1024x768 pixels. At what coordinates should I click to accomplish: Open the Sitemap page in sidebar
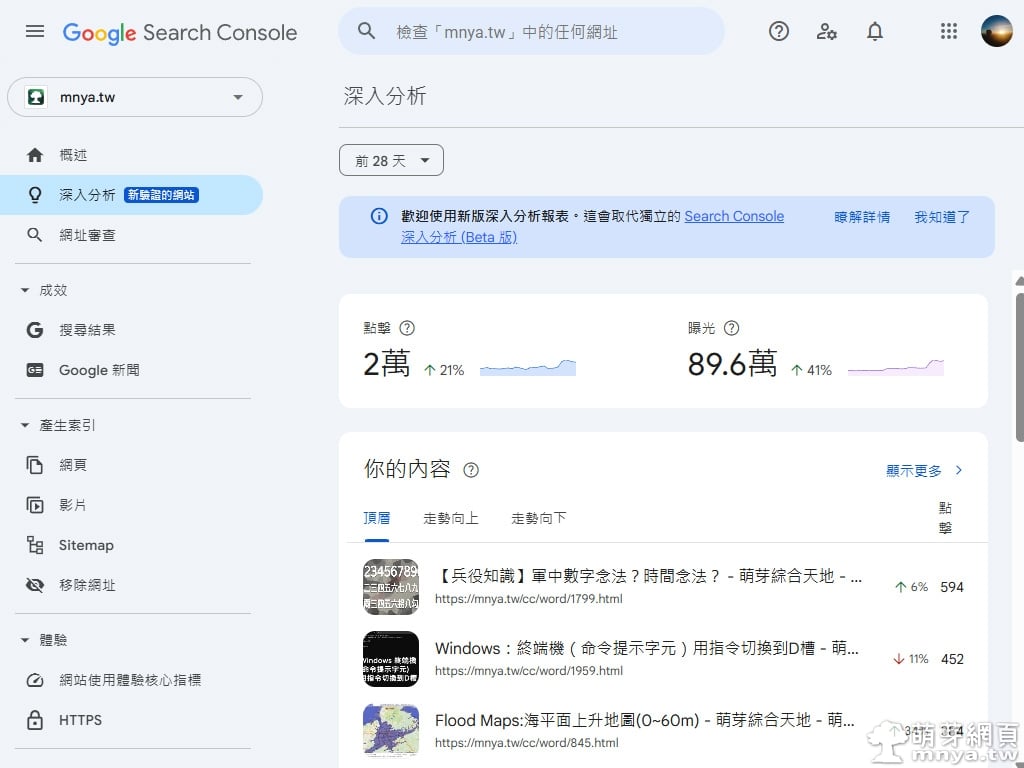(86, 545)
